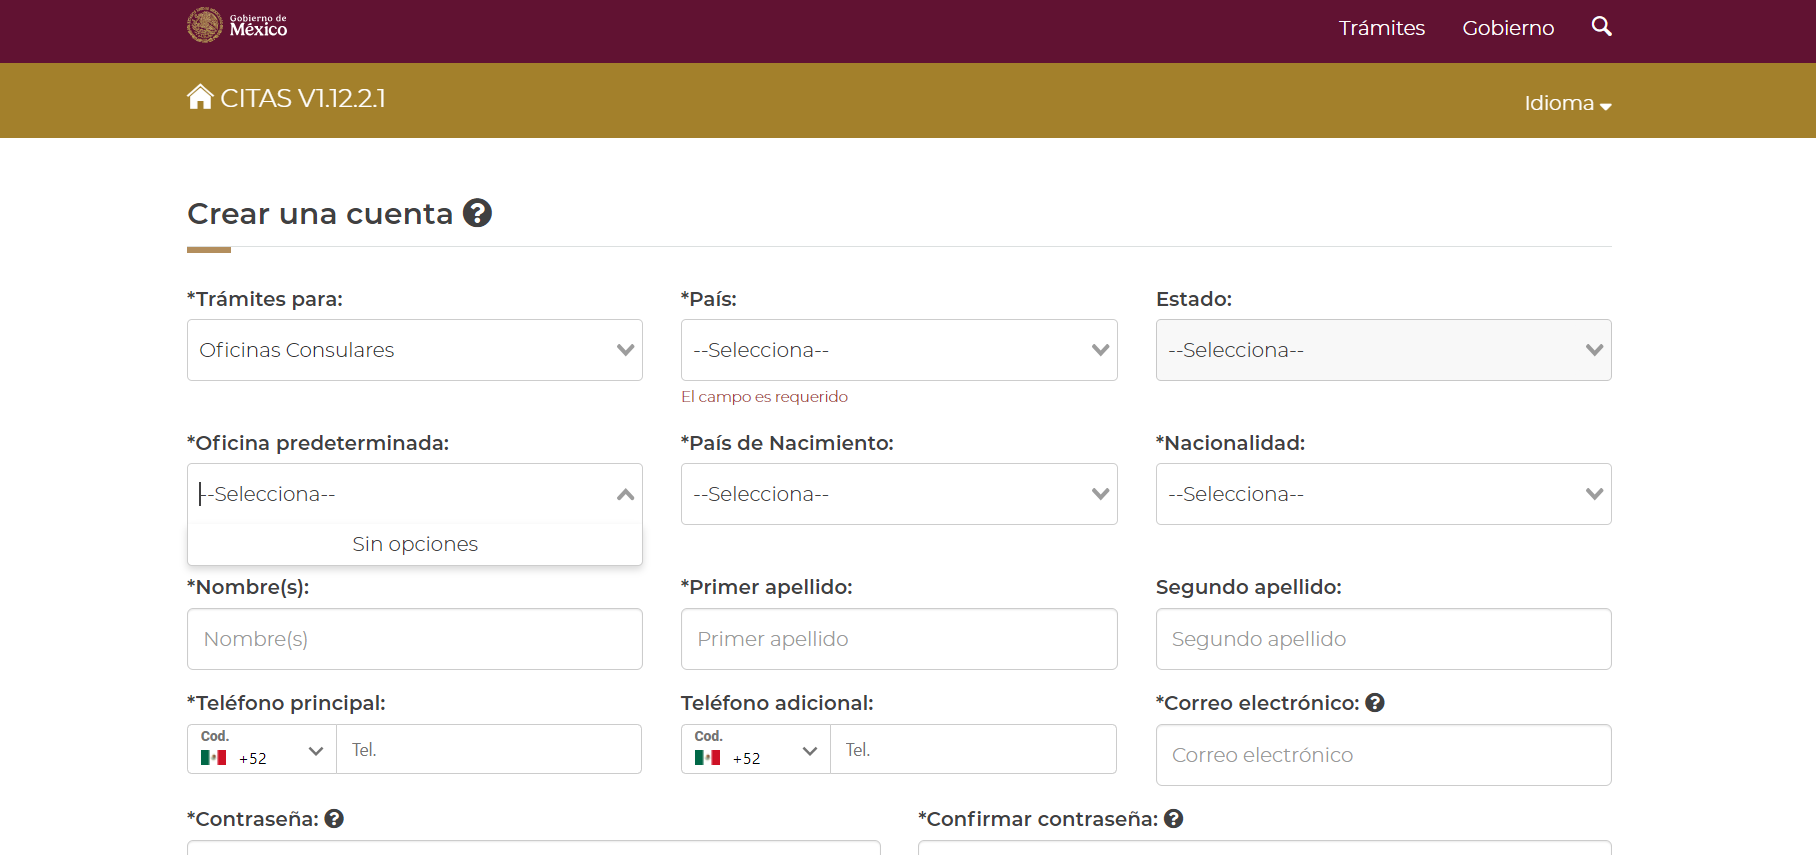Expand the Idioma language dropdown
This screenshot has height=855, width=1816.
(1566, 103)
